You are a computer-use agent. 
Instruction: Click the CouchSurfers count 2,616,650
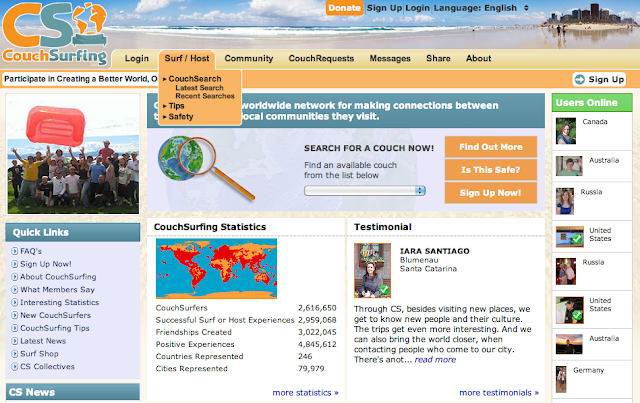317,308
